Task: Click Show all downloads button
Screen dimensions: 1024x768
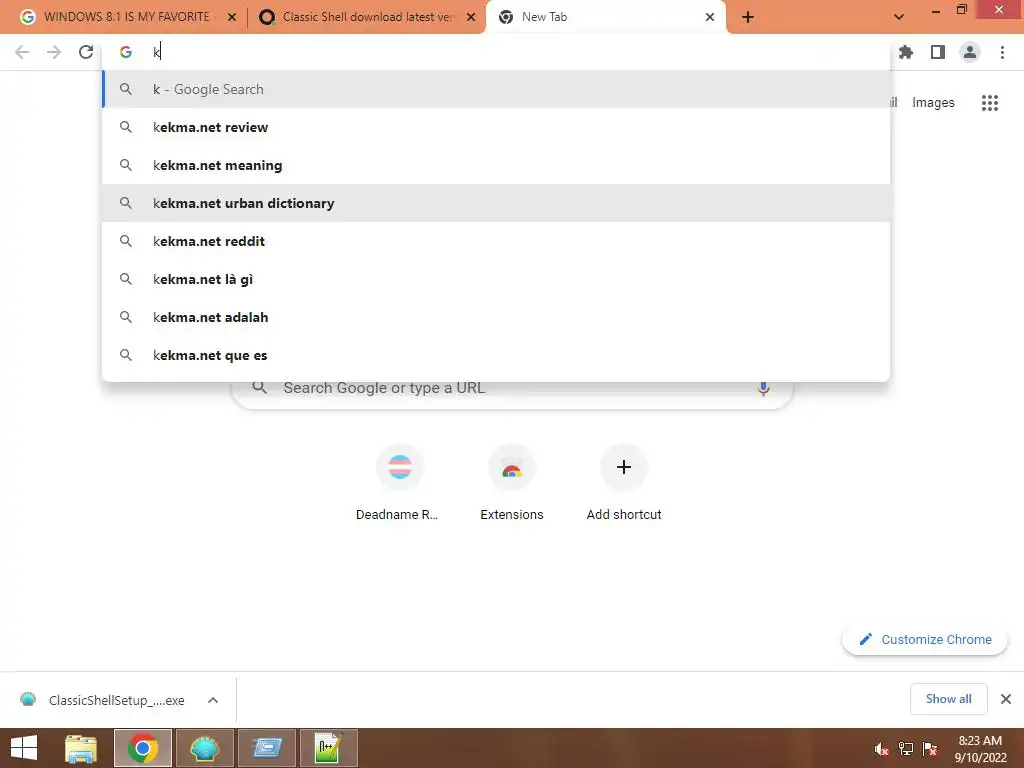Action: (948, 699)
